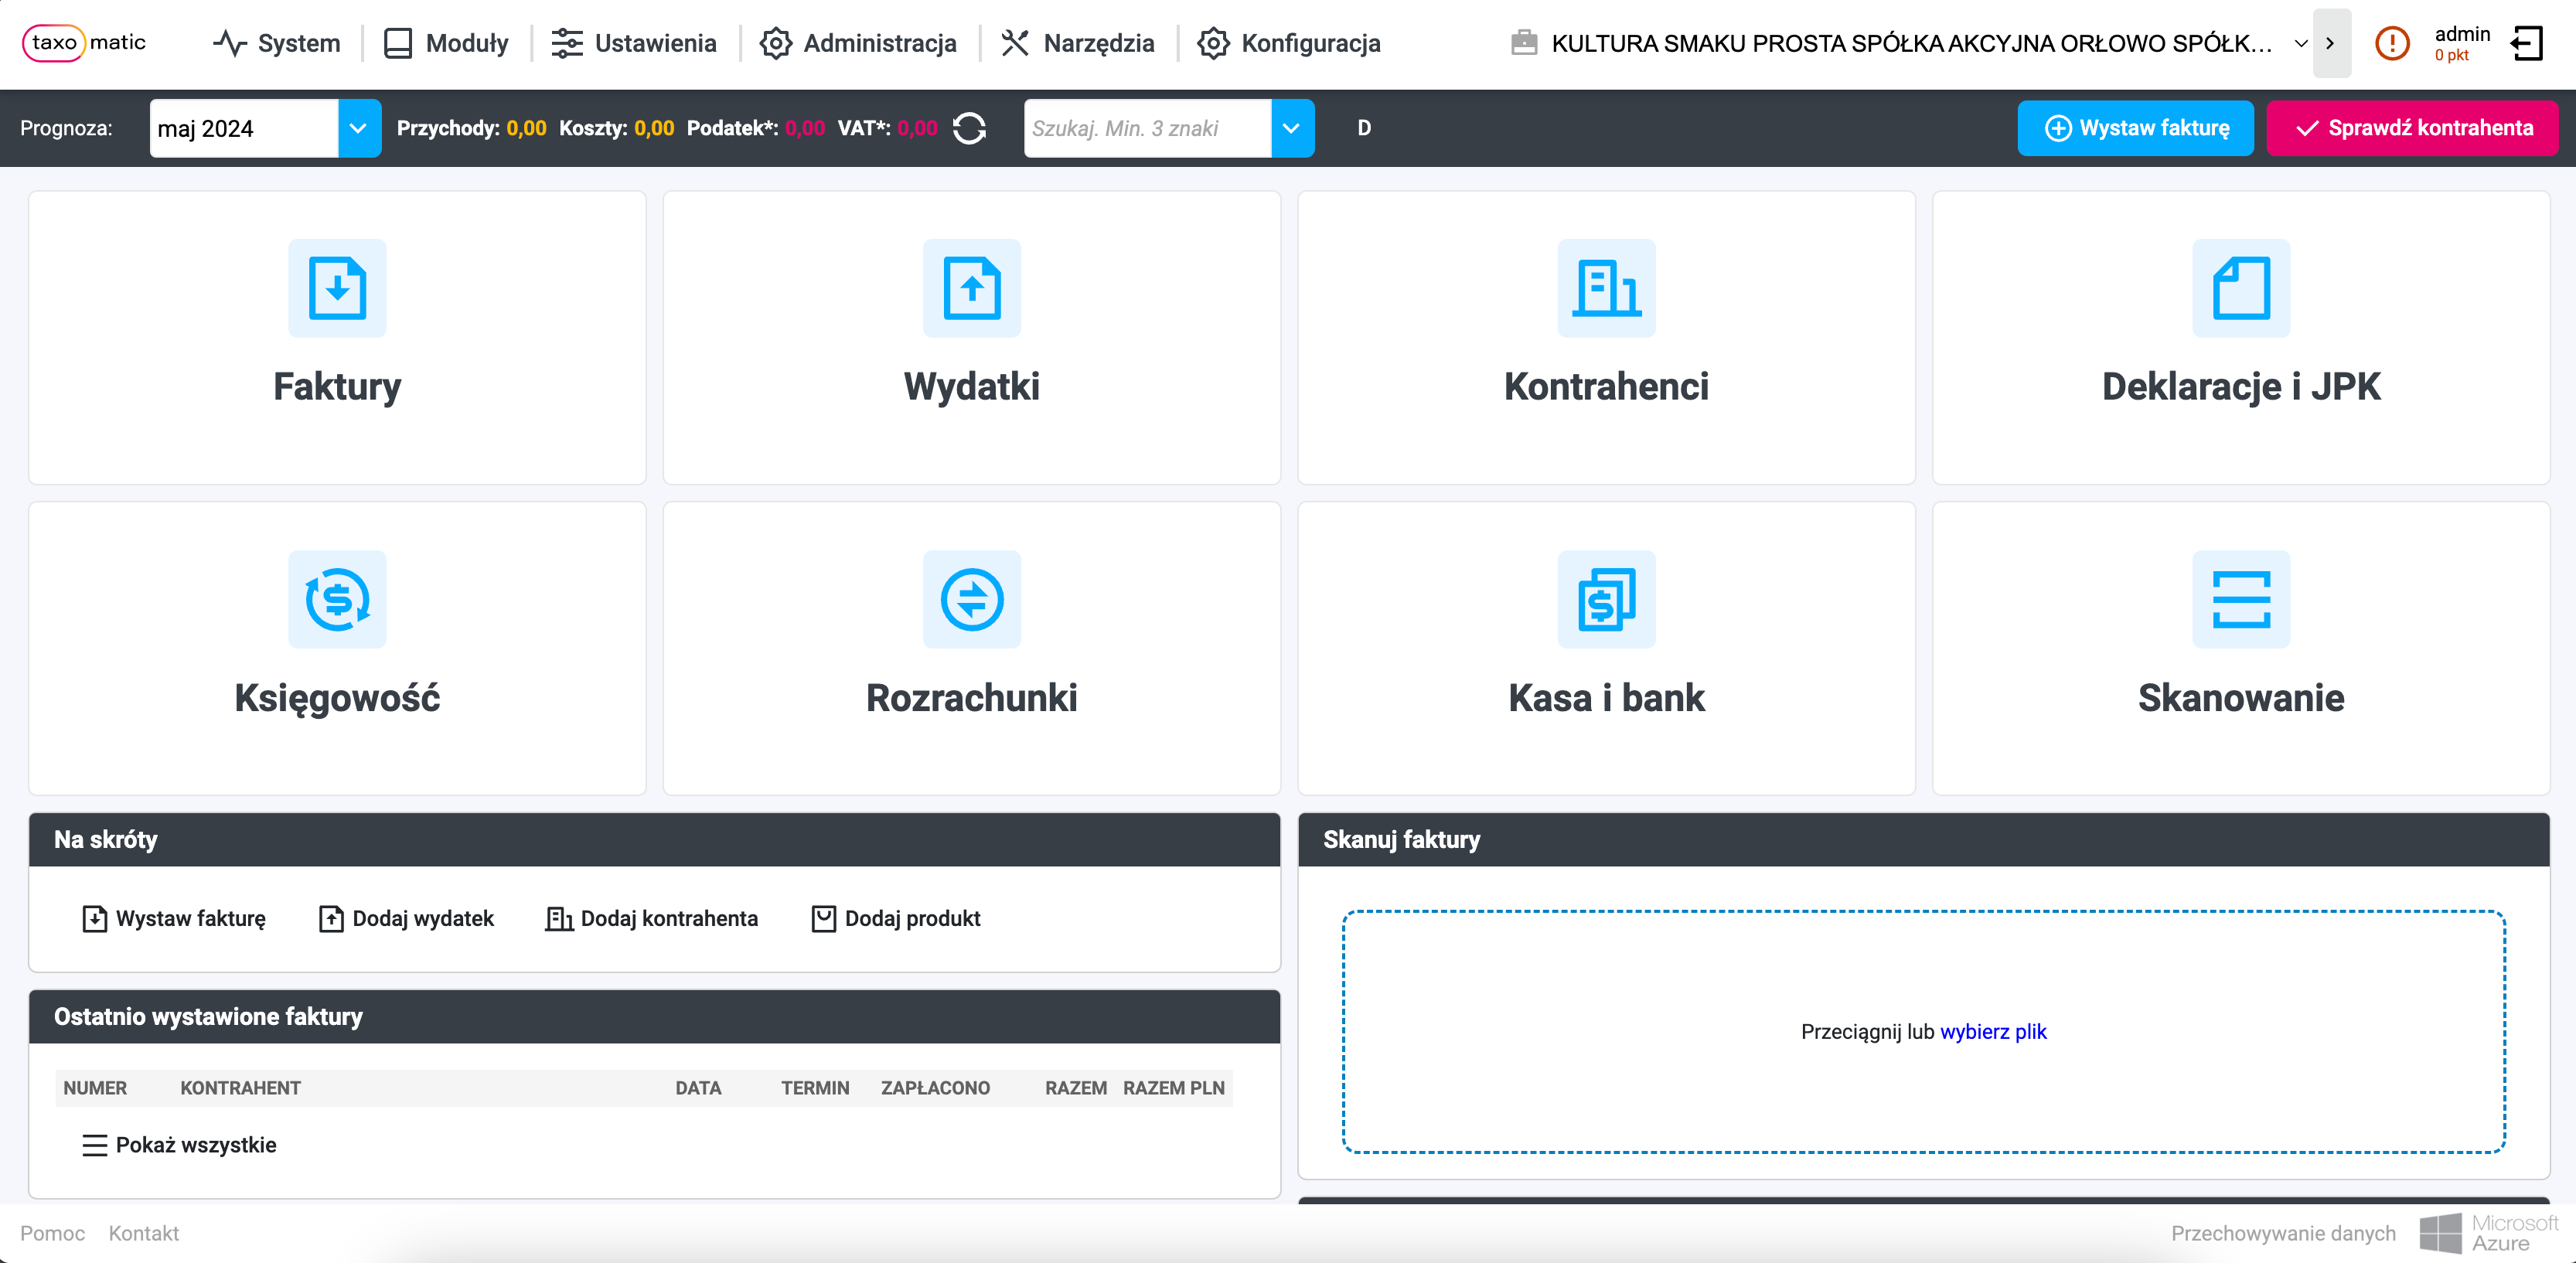Click the taxomatic logo

tap(84, 42)
